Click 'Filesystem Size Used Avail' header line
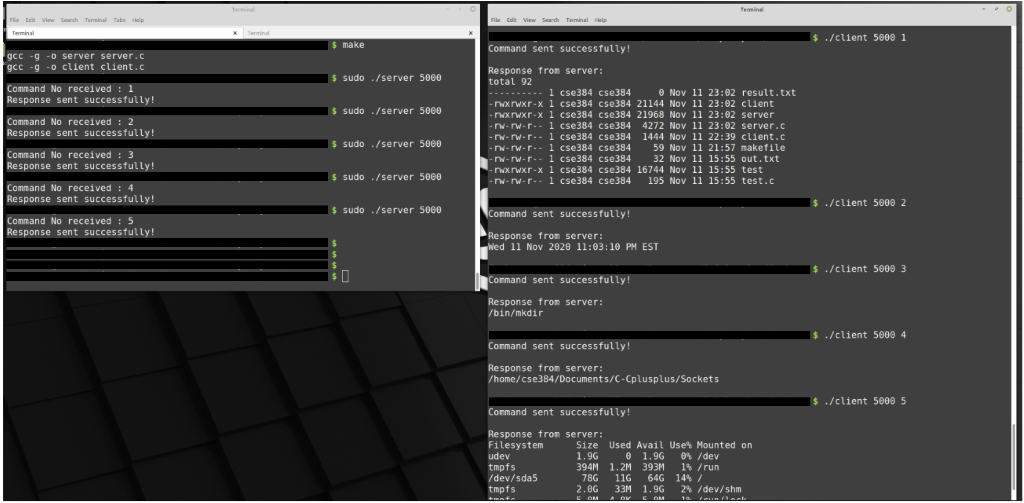The image size is (1024, 503). 620,446
